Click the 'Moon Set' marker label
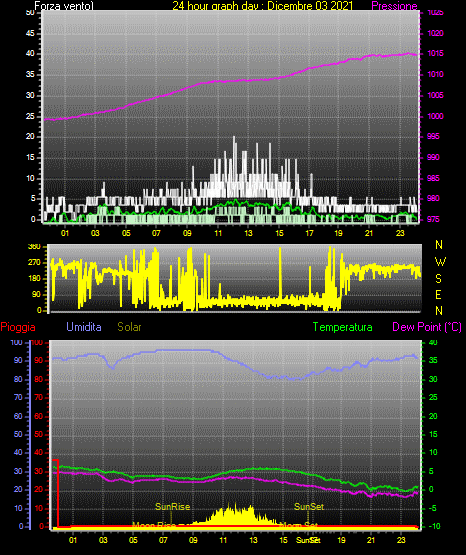The width and height of the screenshot is (466, 555). pos(299,525)
